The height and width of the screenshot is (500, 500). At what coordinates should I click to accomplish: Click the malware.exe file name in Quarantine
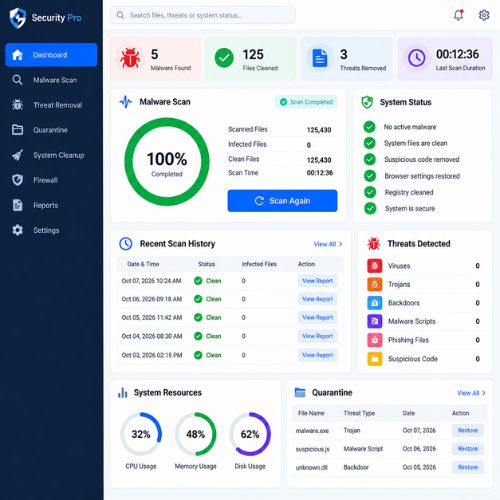click(x=312, y=431)
